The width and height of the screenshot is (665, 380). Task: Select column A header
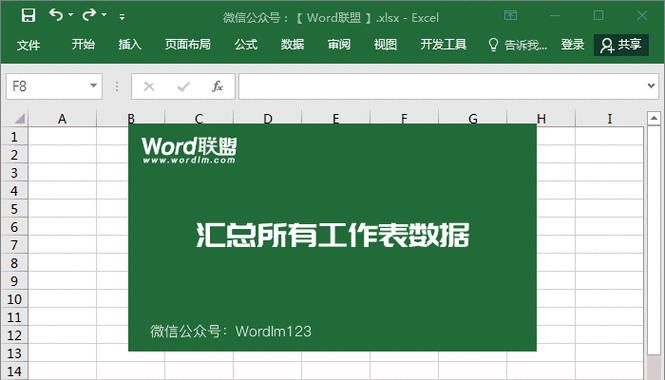tap(62, 119)
